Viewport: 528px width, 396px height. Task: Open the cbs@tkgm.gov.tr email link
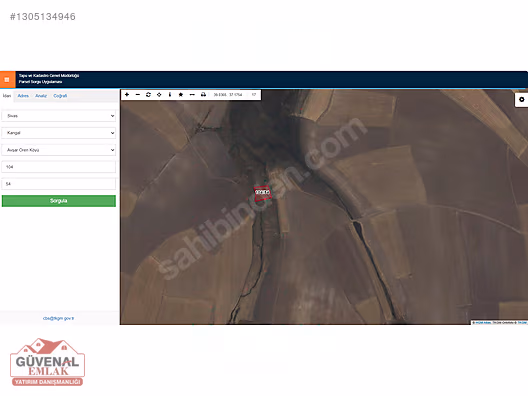[x=58, y=318]
